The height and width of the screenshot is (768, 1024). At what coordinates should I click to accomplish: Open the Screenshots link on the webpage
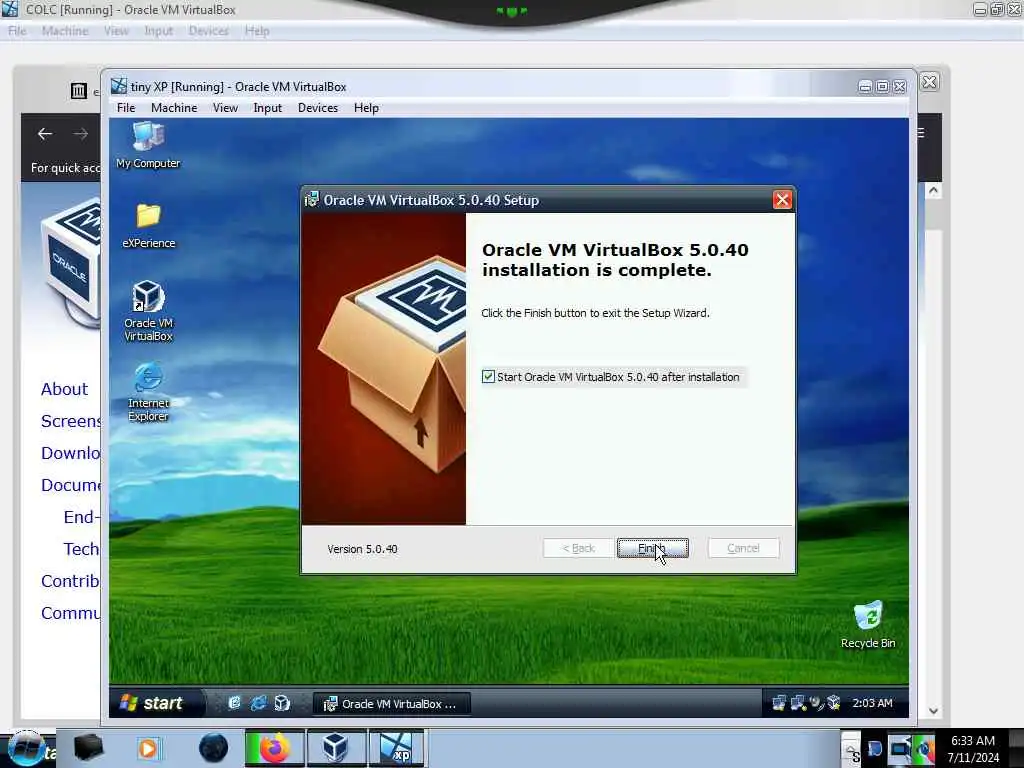point(71,421)
